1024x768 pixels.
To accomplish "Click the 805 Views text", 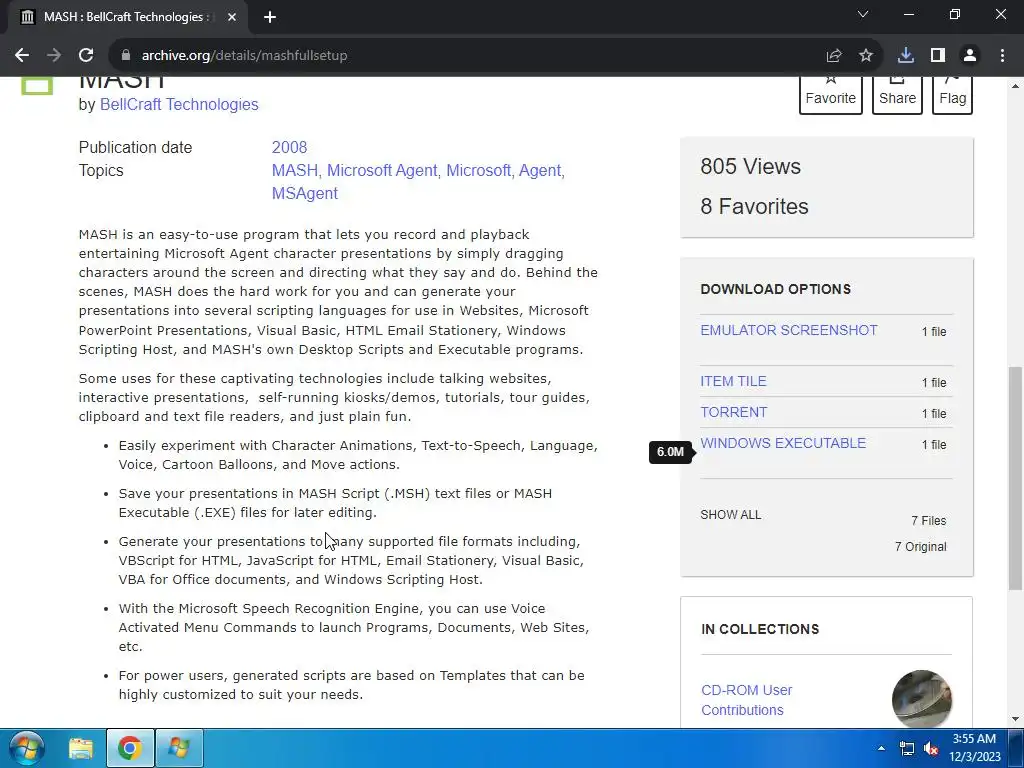I will (x=750, y=167).
